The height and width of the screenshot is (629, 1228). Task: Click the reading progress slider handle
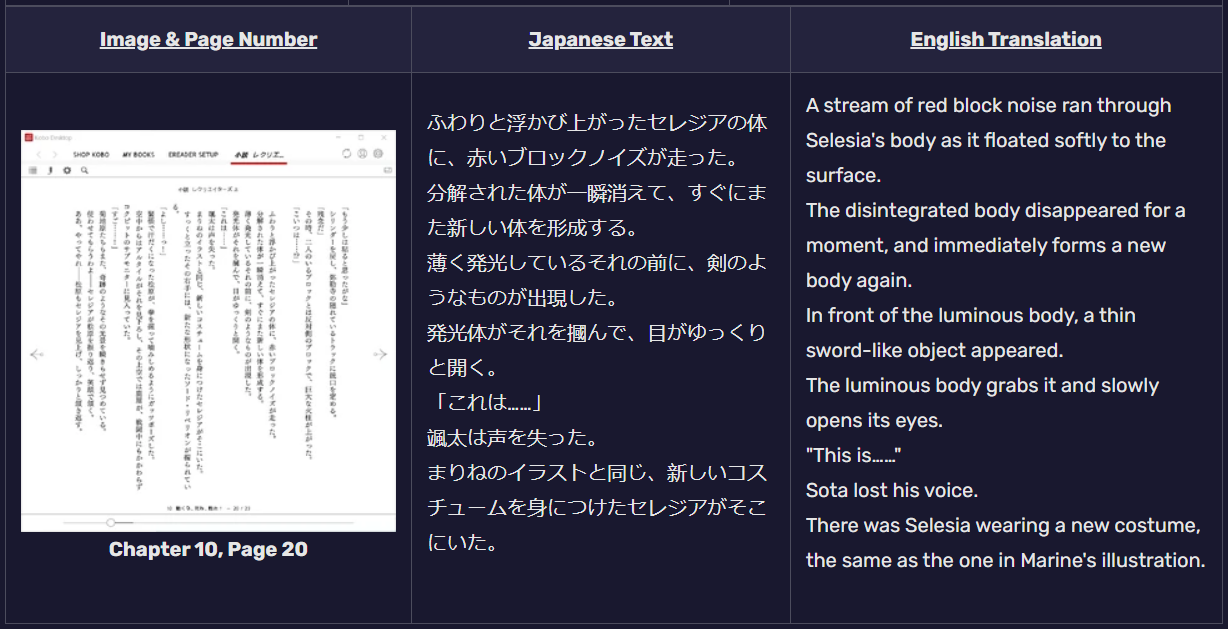tap(110, 522)
